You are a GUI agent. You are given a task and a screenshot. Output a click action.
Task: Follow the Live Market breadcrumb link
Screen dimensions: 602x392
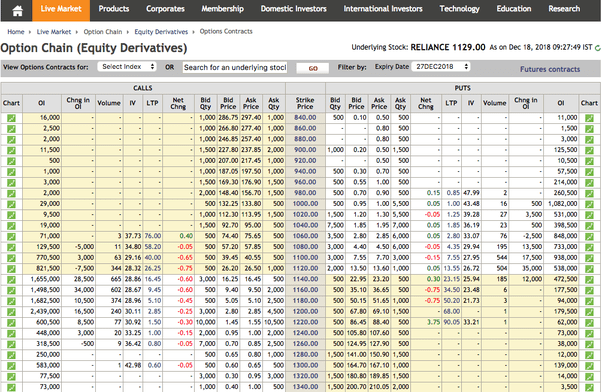tap(54, 32)
